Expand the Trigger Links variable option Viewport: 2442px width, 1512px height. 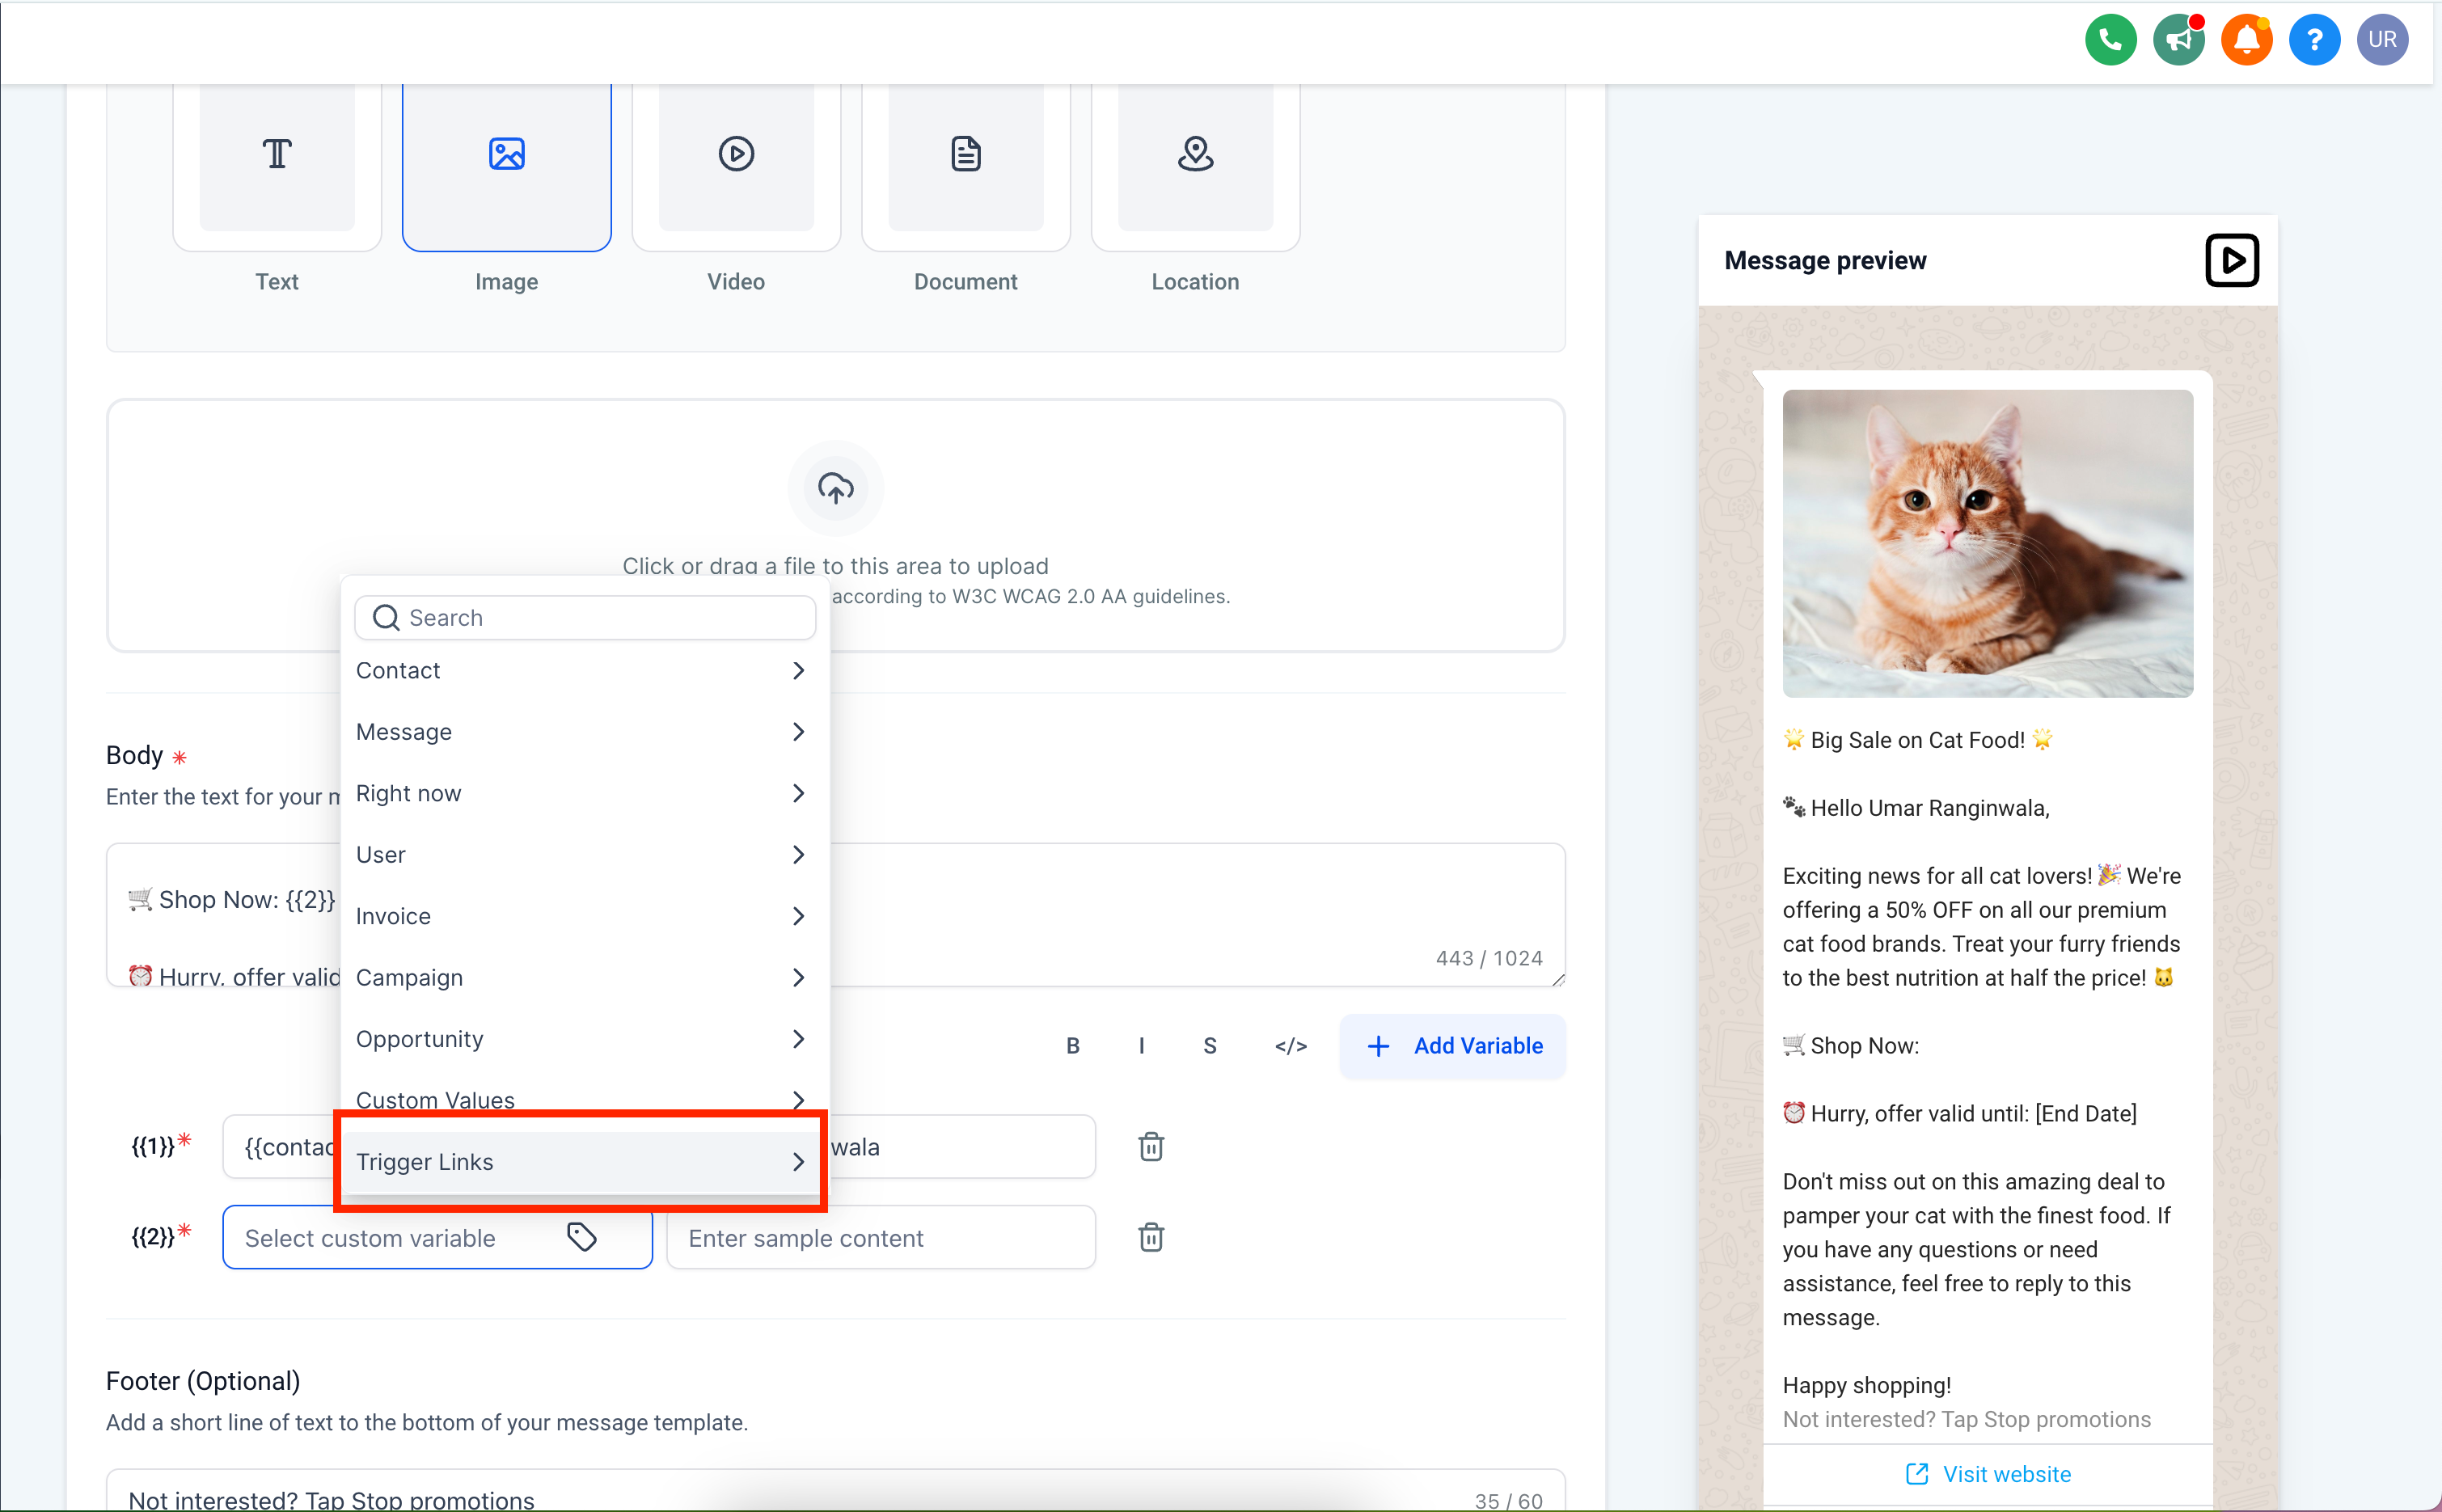(799, 1161)
